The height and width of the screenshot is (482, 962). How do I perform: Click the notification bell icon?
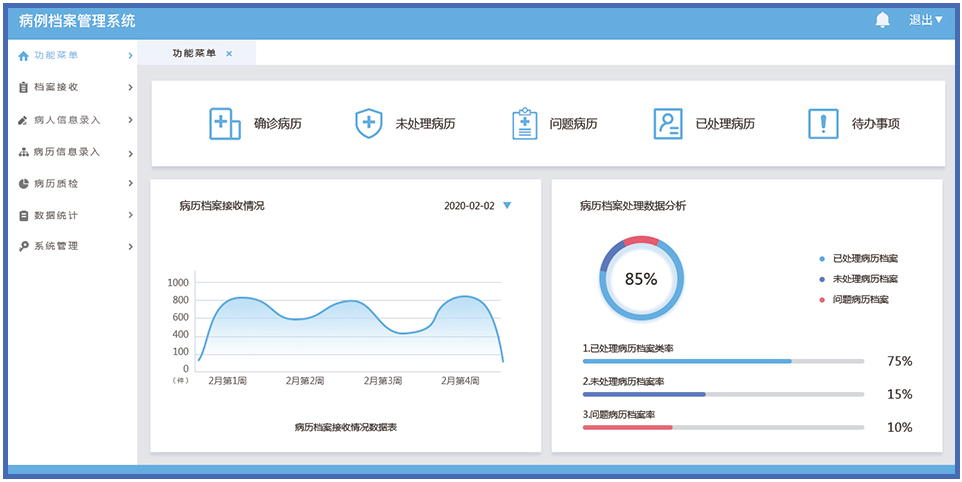click(882, 20)
